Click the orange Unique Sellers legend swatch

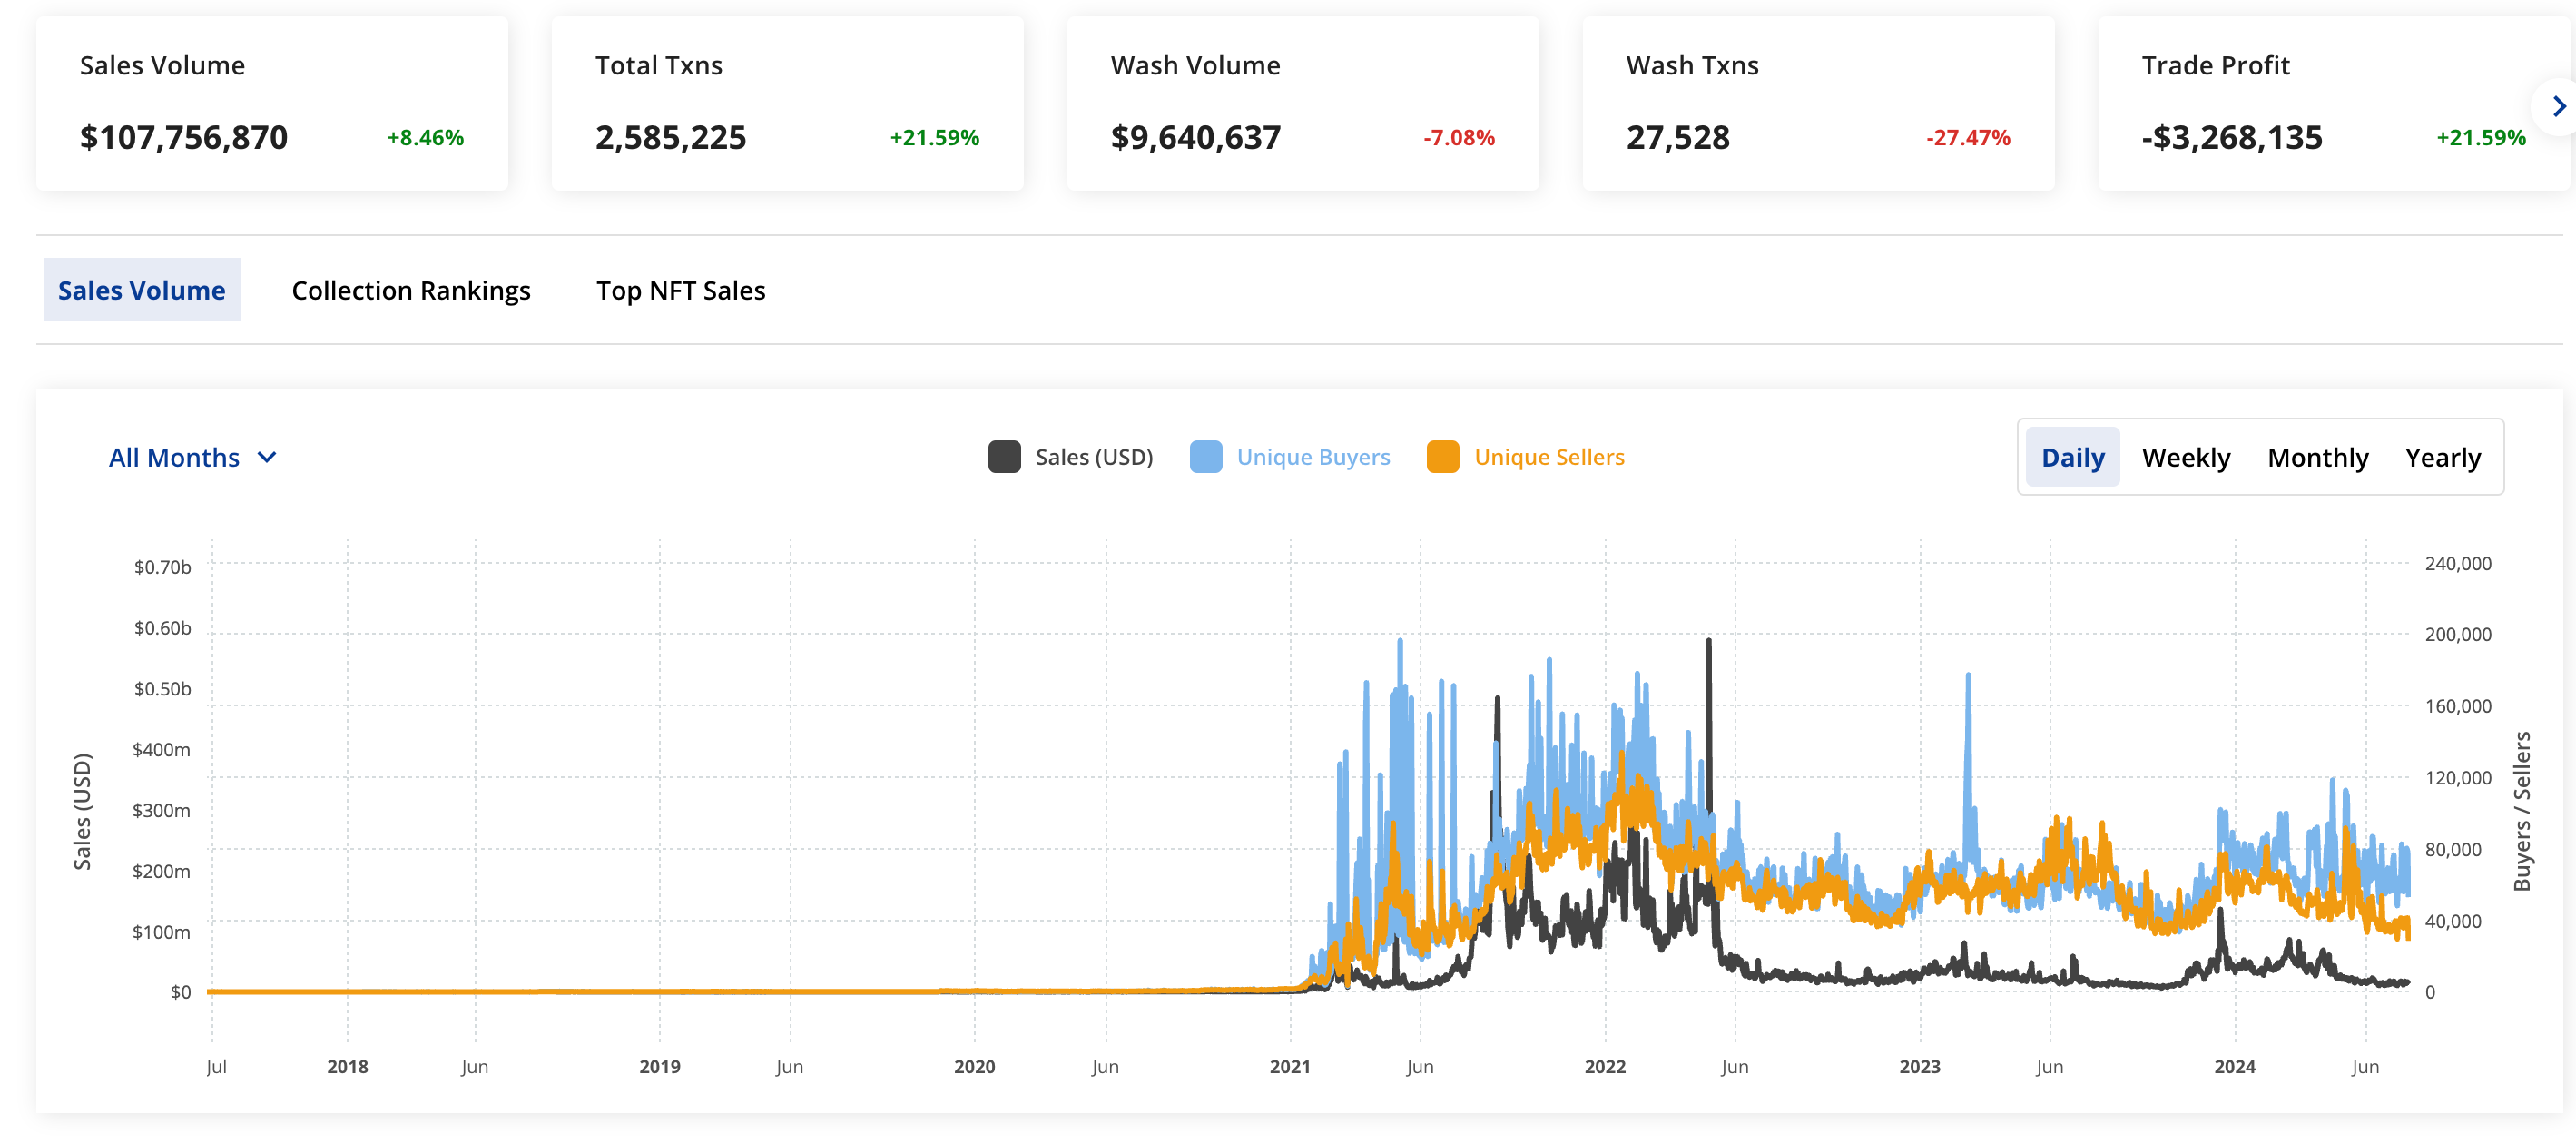point(1442,457)
